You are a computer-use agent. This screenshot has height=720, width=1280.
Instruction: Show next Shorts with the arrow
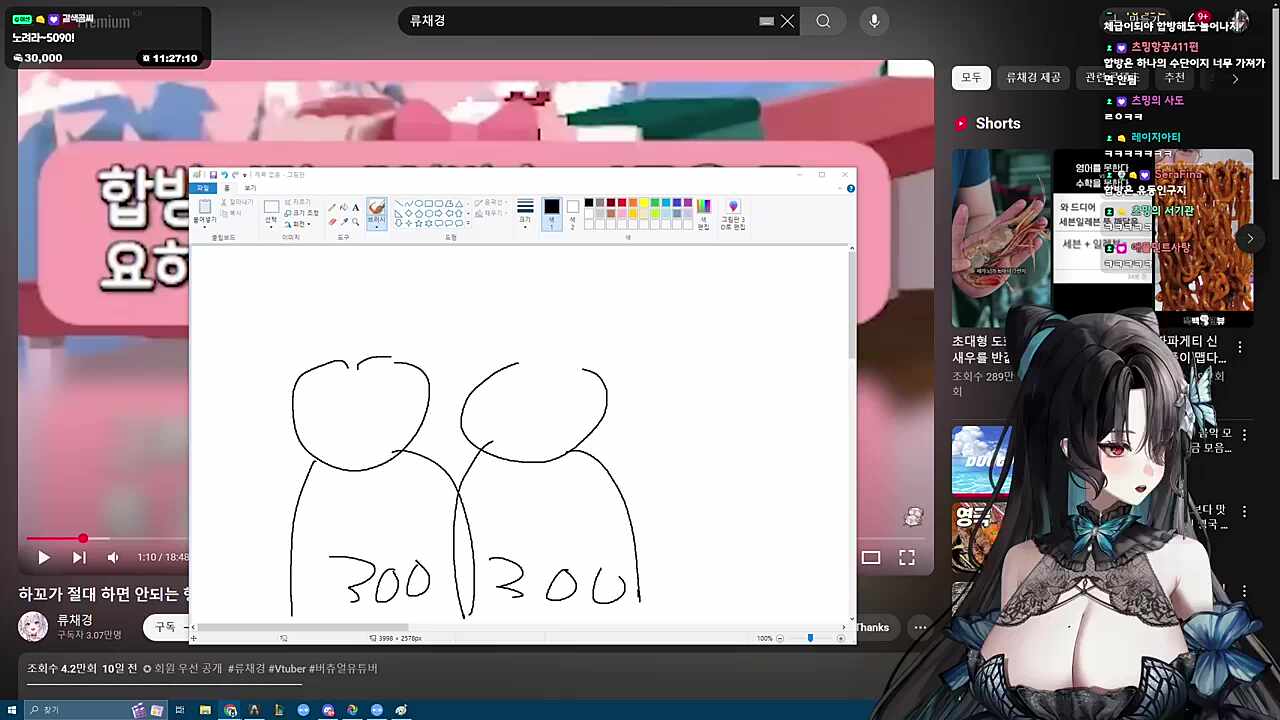point(1250,238)
